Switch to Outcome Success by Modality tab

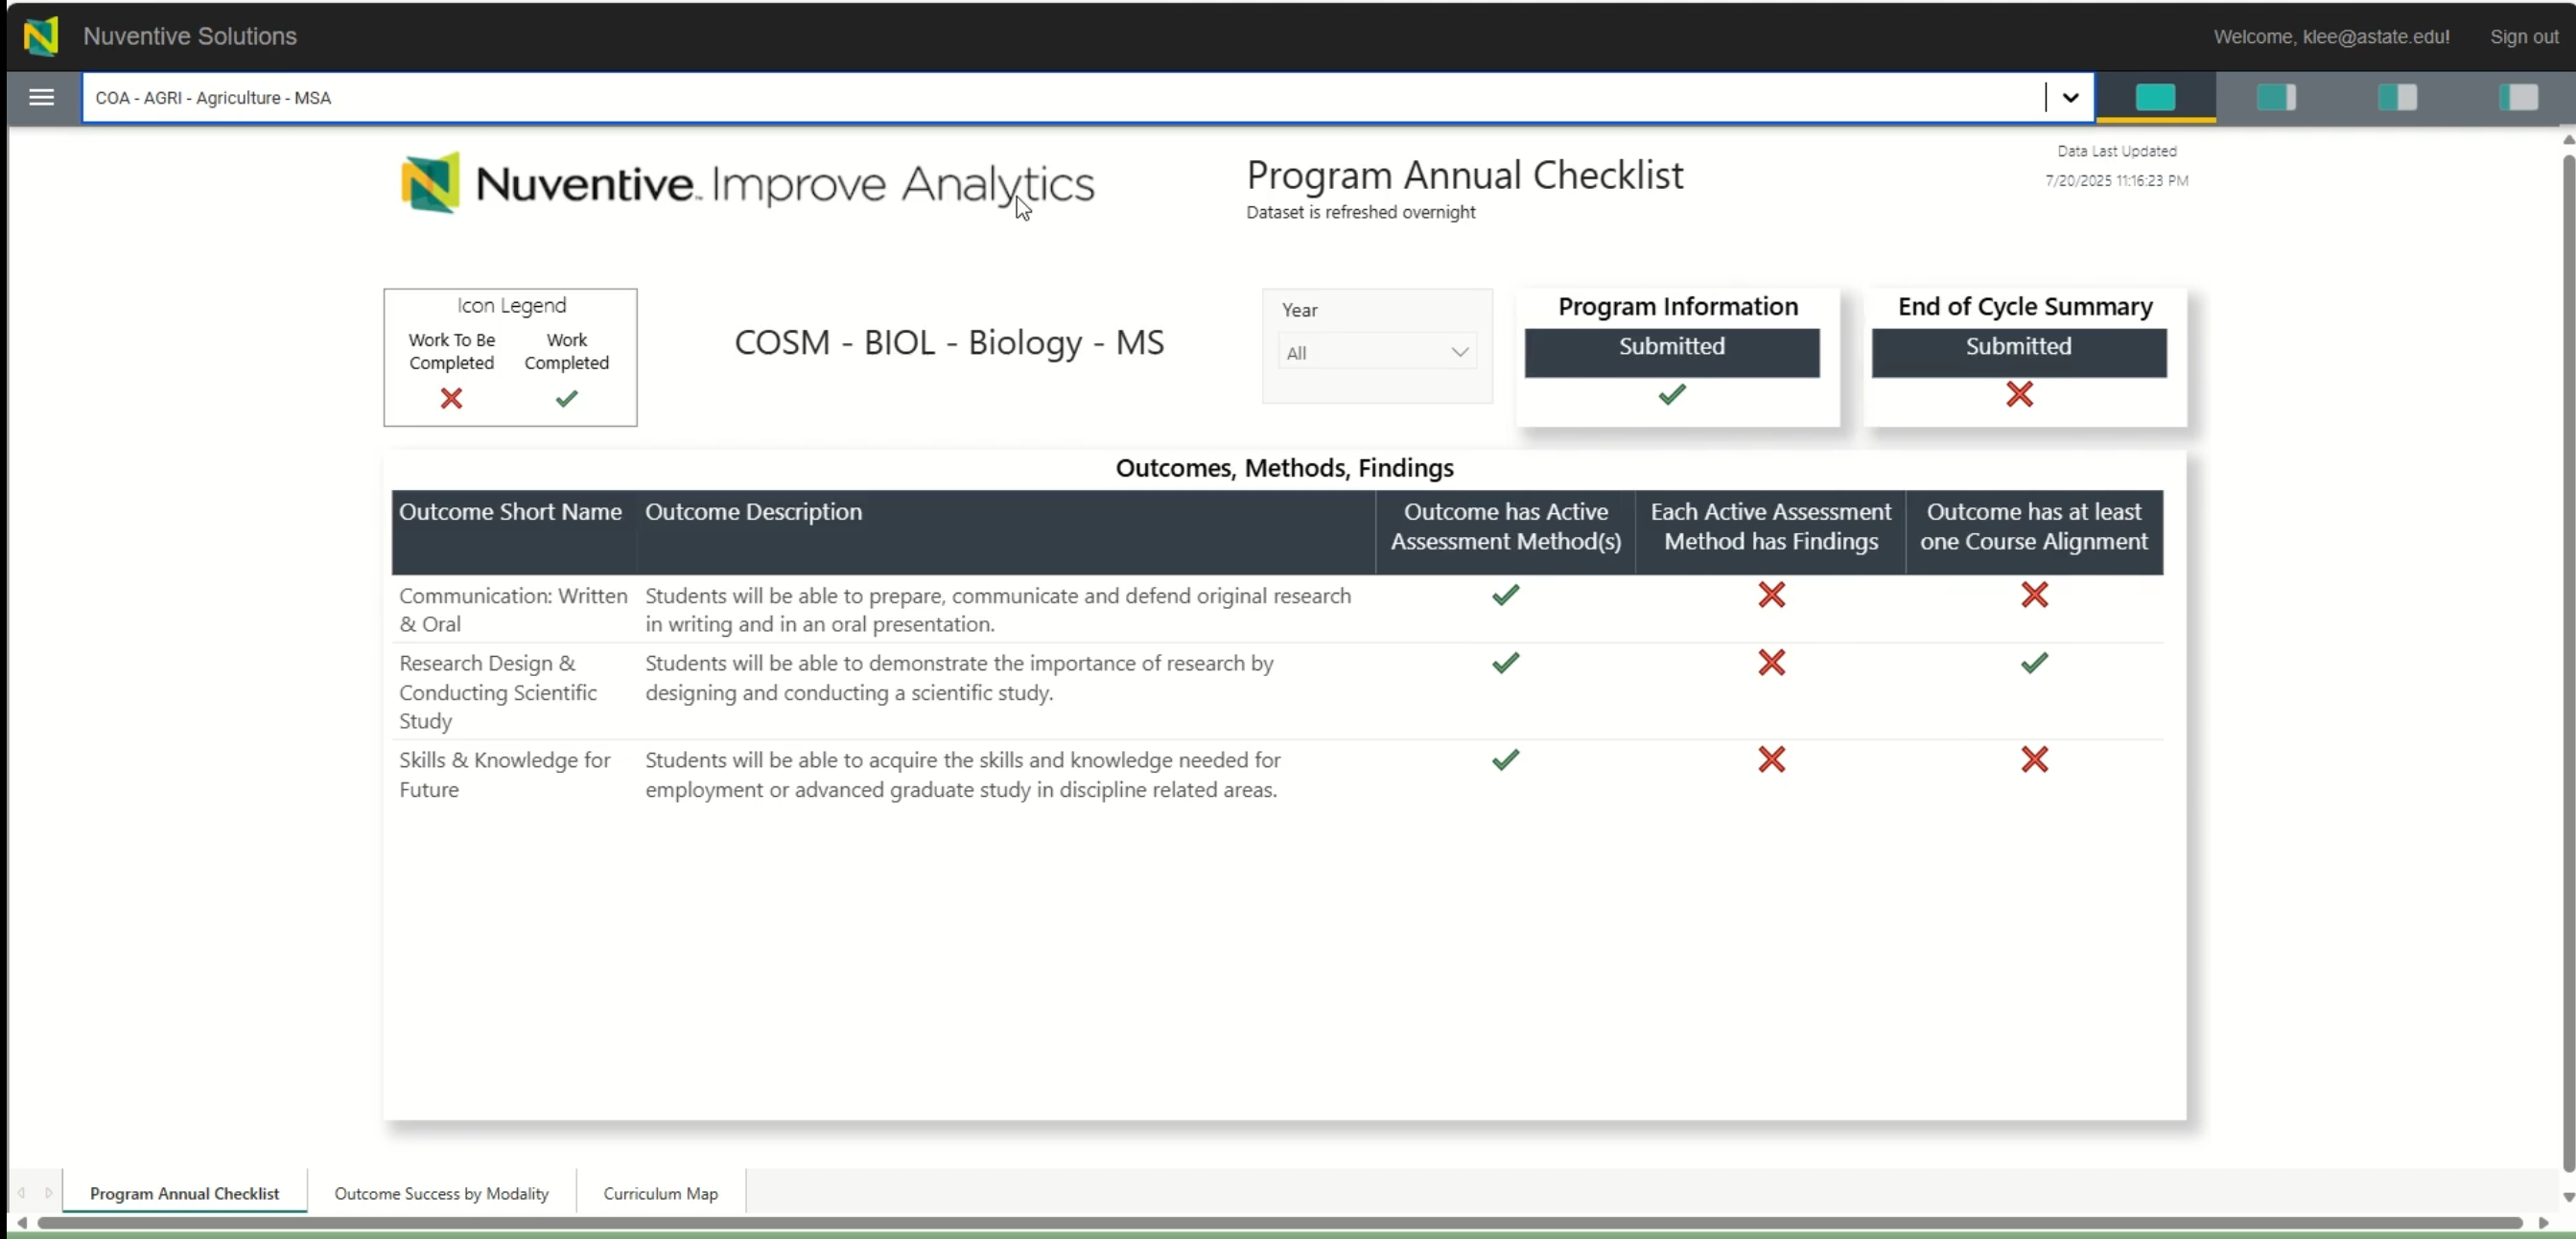tap(441, 1193)
